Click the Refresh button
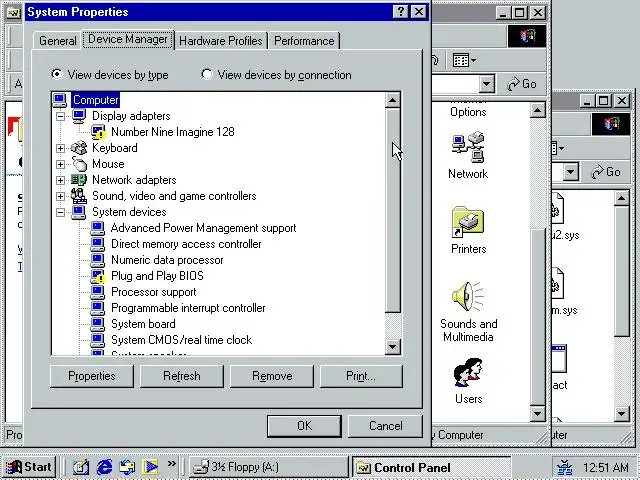This screenshot has width=640, height=480. [x=182, y=376]
